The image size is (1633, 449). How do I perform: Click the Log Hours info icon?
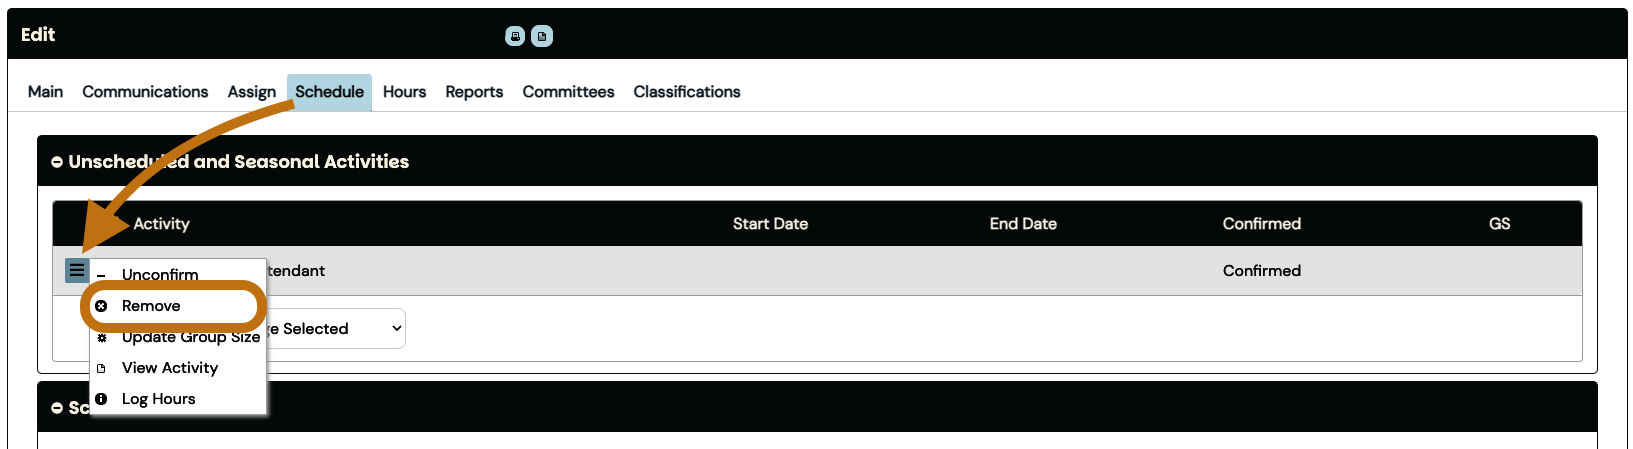coord(101,399)
